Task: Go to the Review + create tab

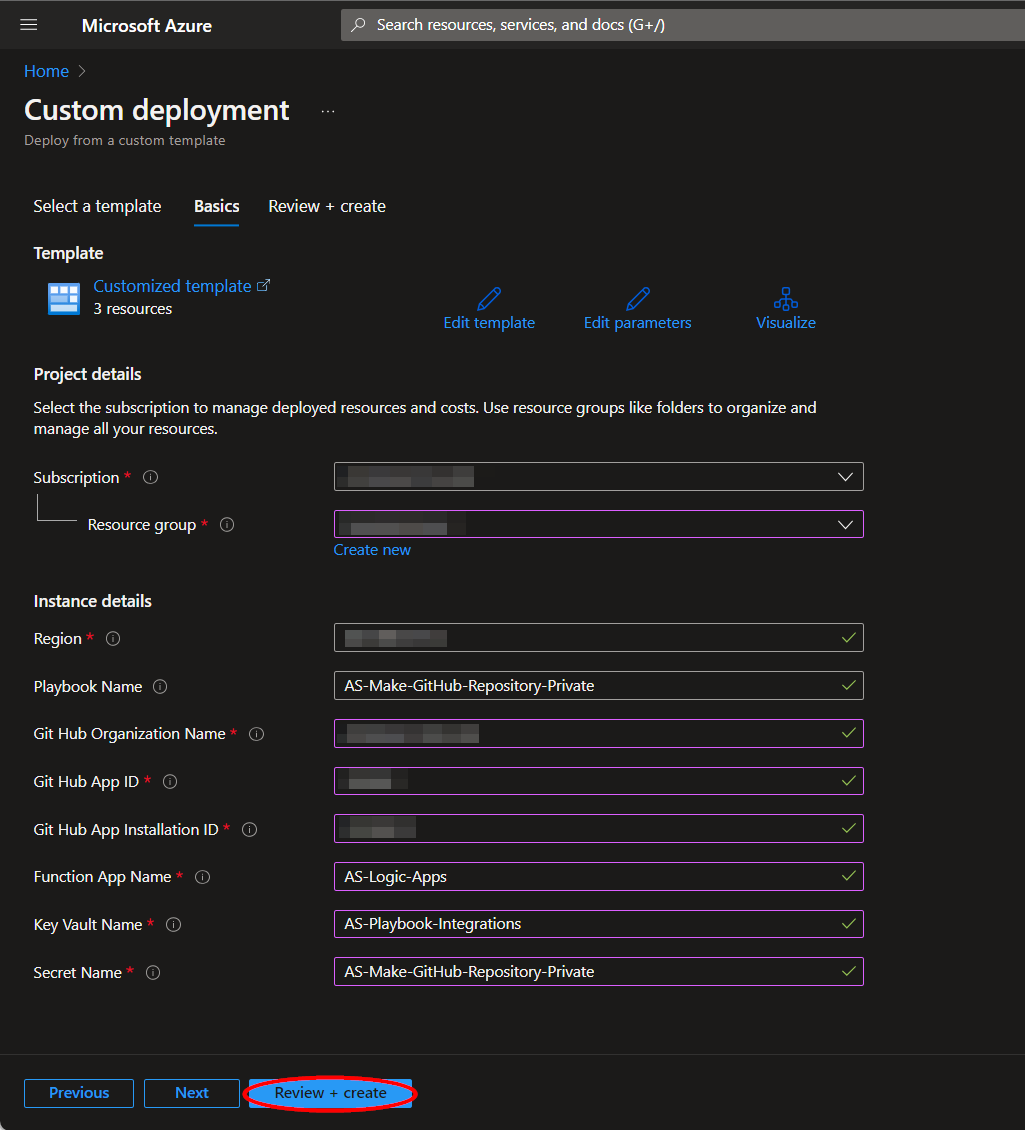Action: (x=327, y=206)
